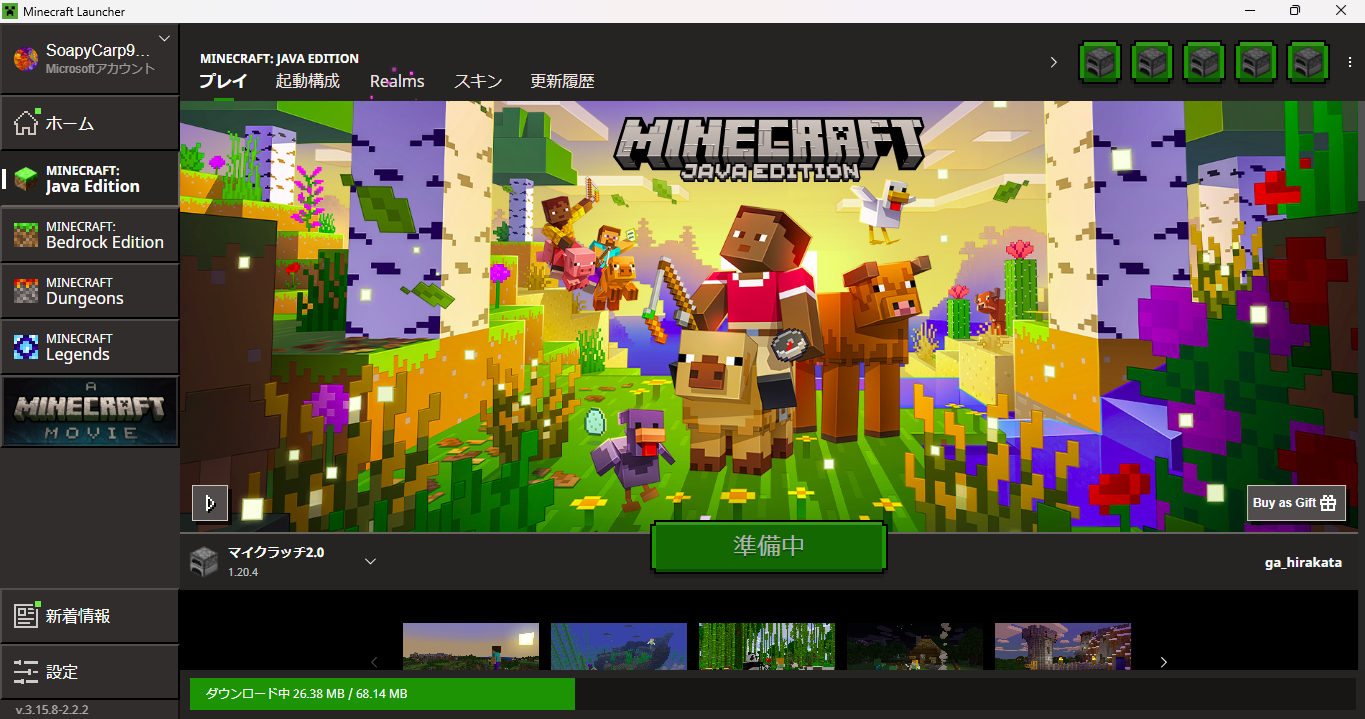
Task: Open A Minecraft Movie banner
Action: coord(90,411)
